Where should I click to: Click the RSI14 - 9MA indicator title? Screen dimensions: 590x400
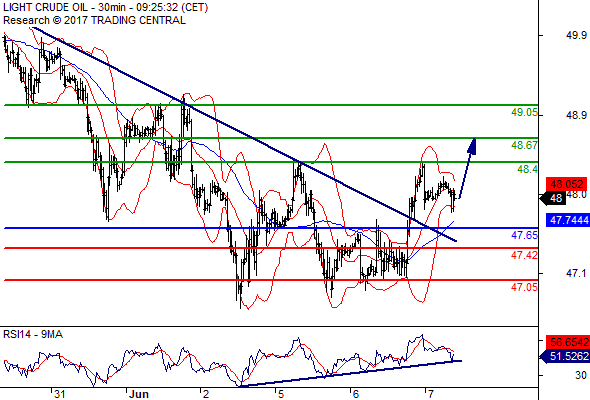point(33,334)
